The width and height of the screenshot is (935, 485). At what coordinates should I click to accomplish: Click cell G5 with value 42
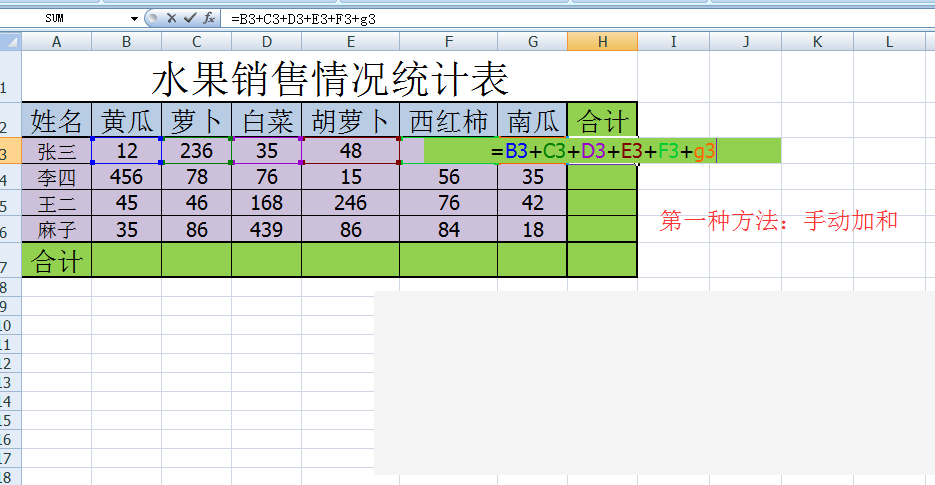pyautogui.click(x=532, y=203)
